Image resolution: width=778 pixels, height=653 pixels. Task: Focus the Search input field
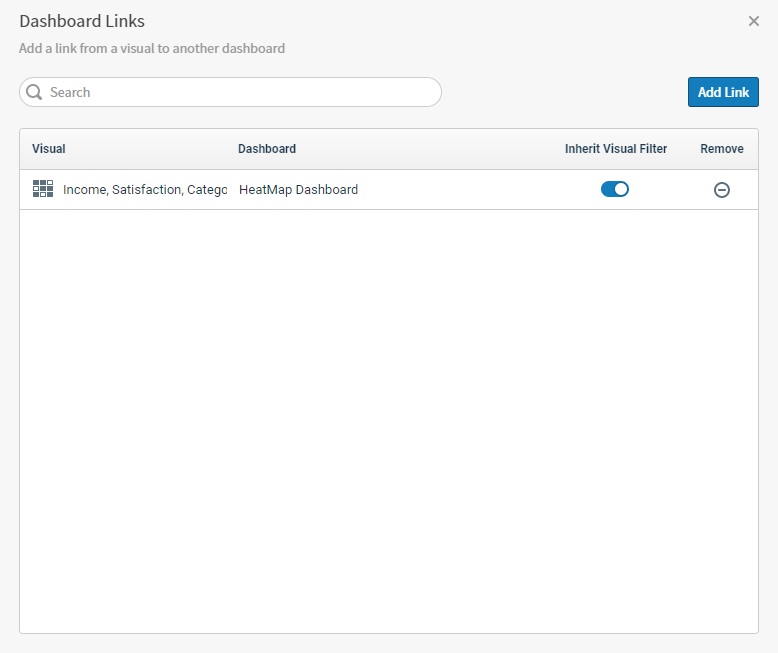[240, 92]
